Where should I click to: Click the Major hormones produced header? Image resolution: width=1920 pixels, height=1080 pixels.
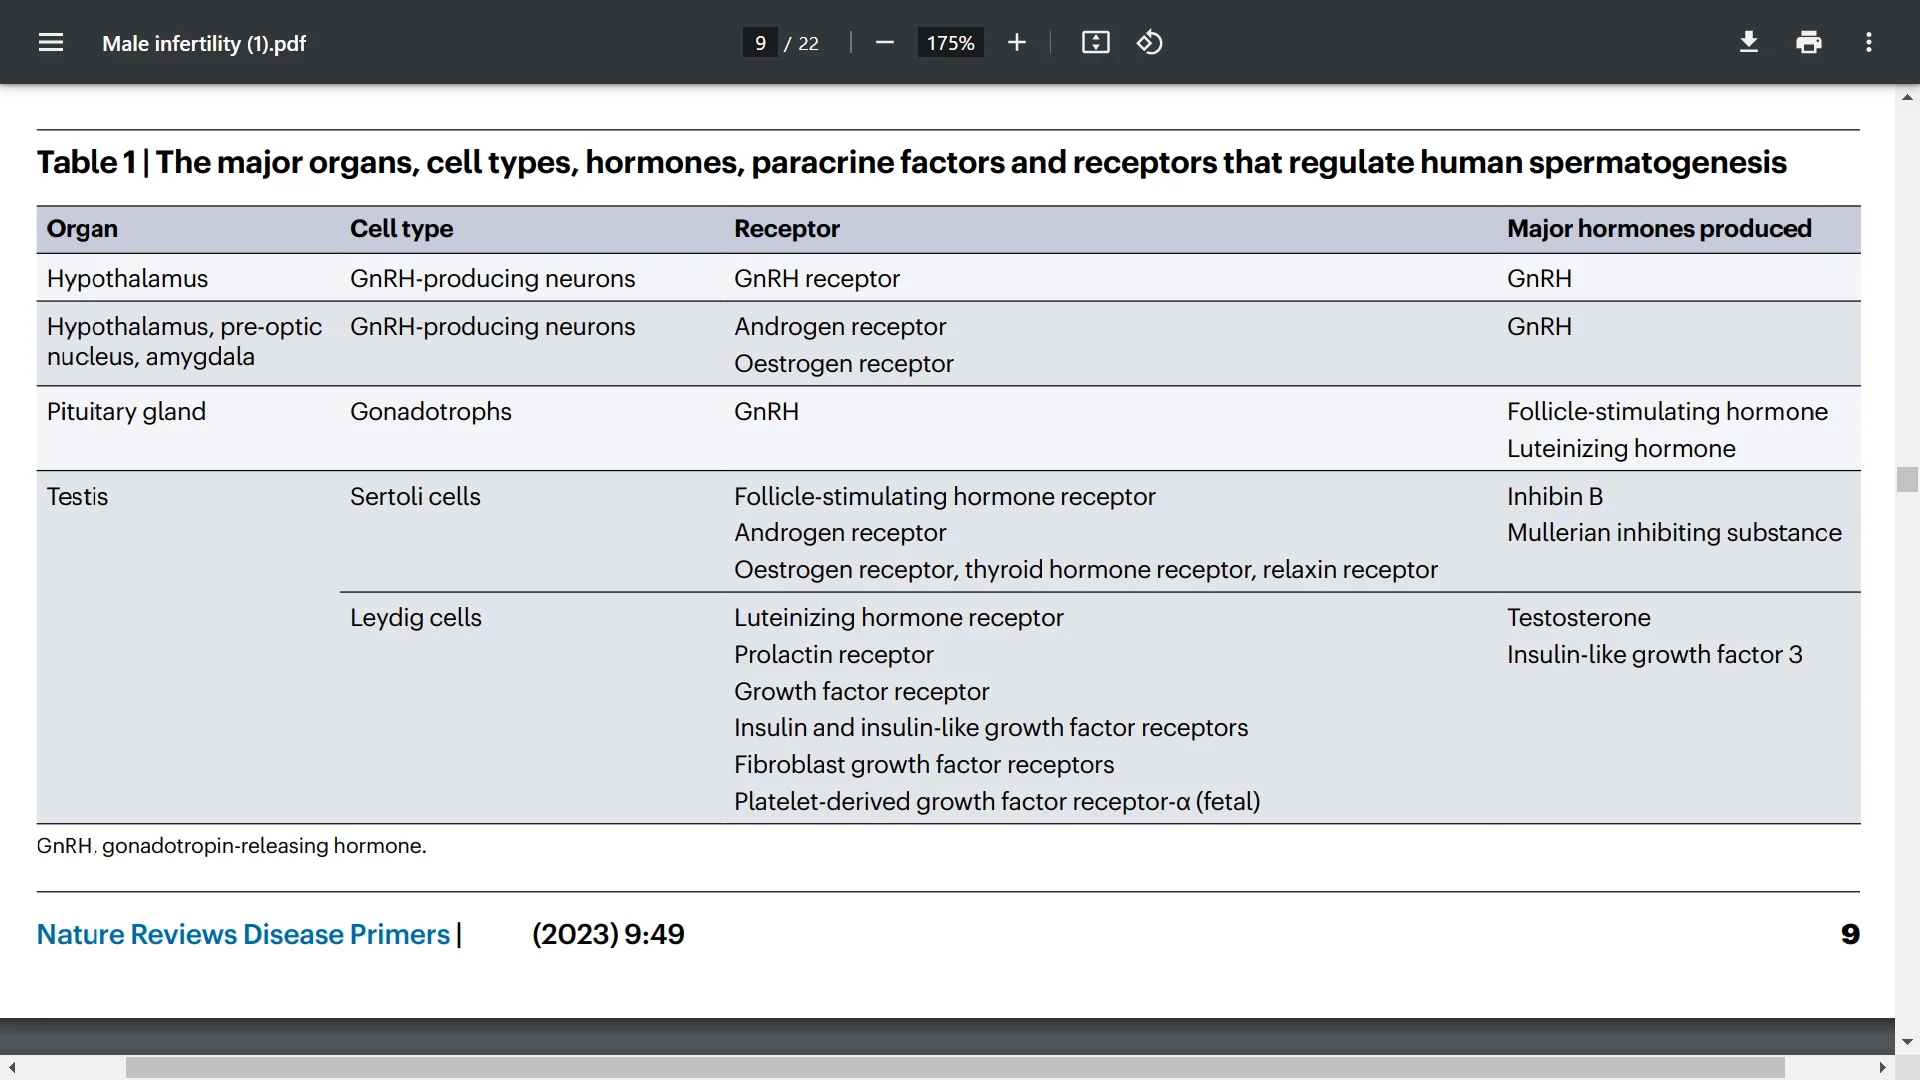(x=1659, y=229)
